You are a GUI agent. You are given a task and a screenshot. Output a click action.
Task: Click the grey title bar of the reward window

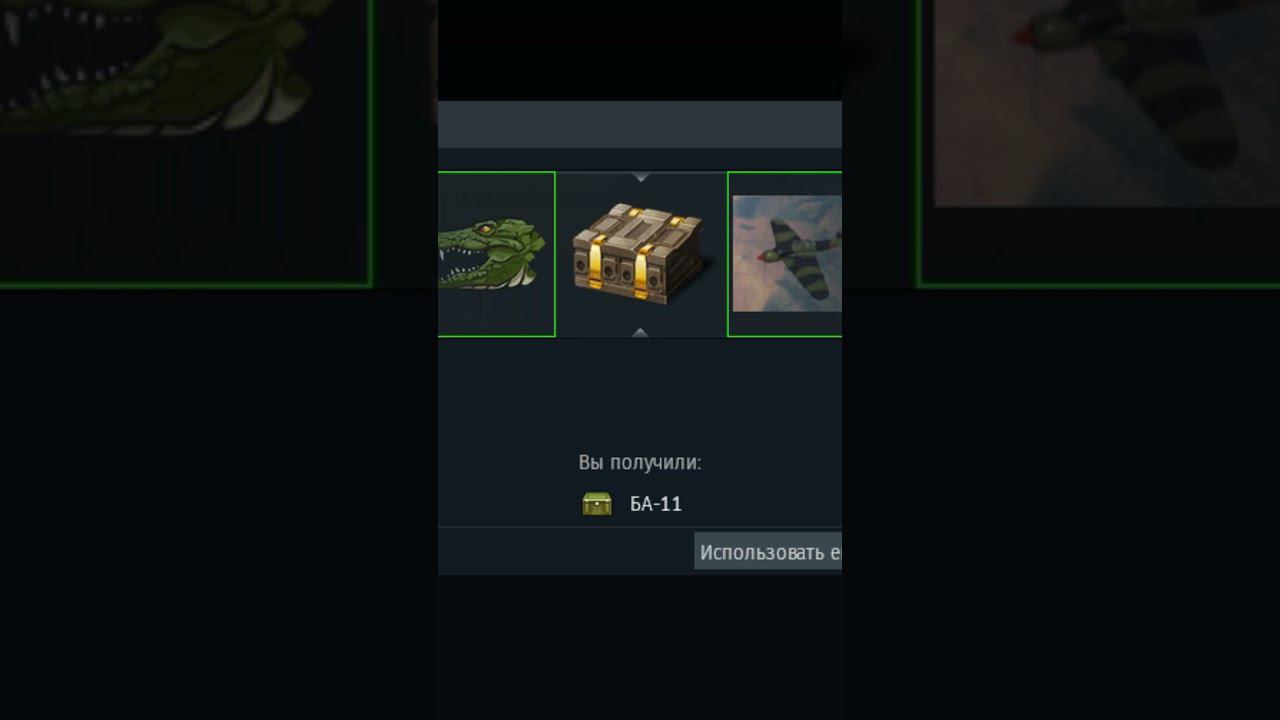click(x=640, y=124)
